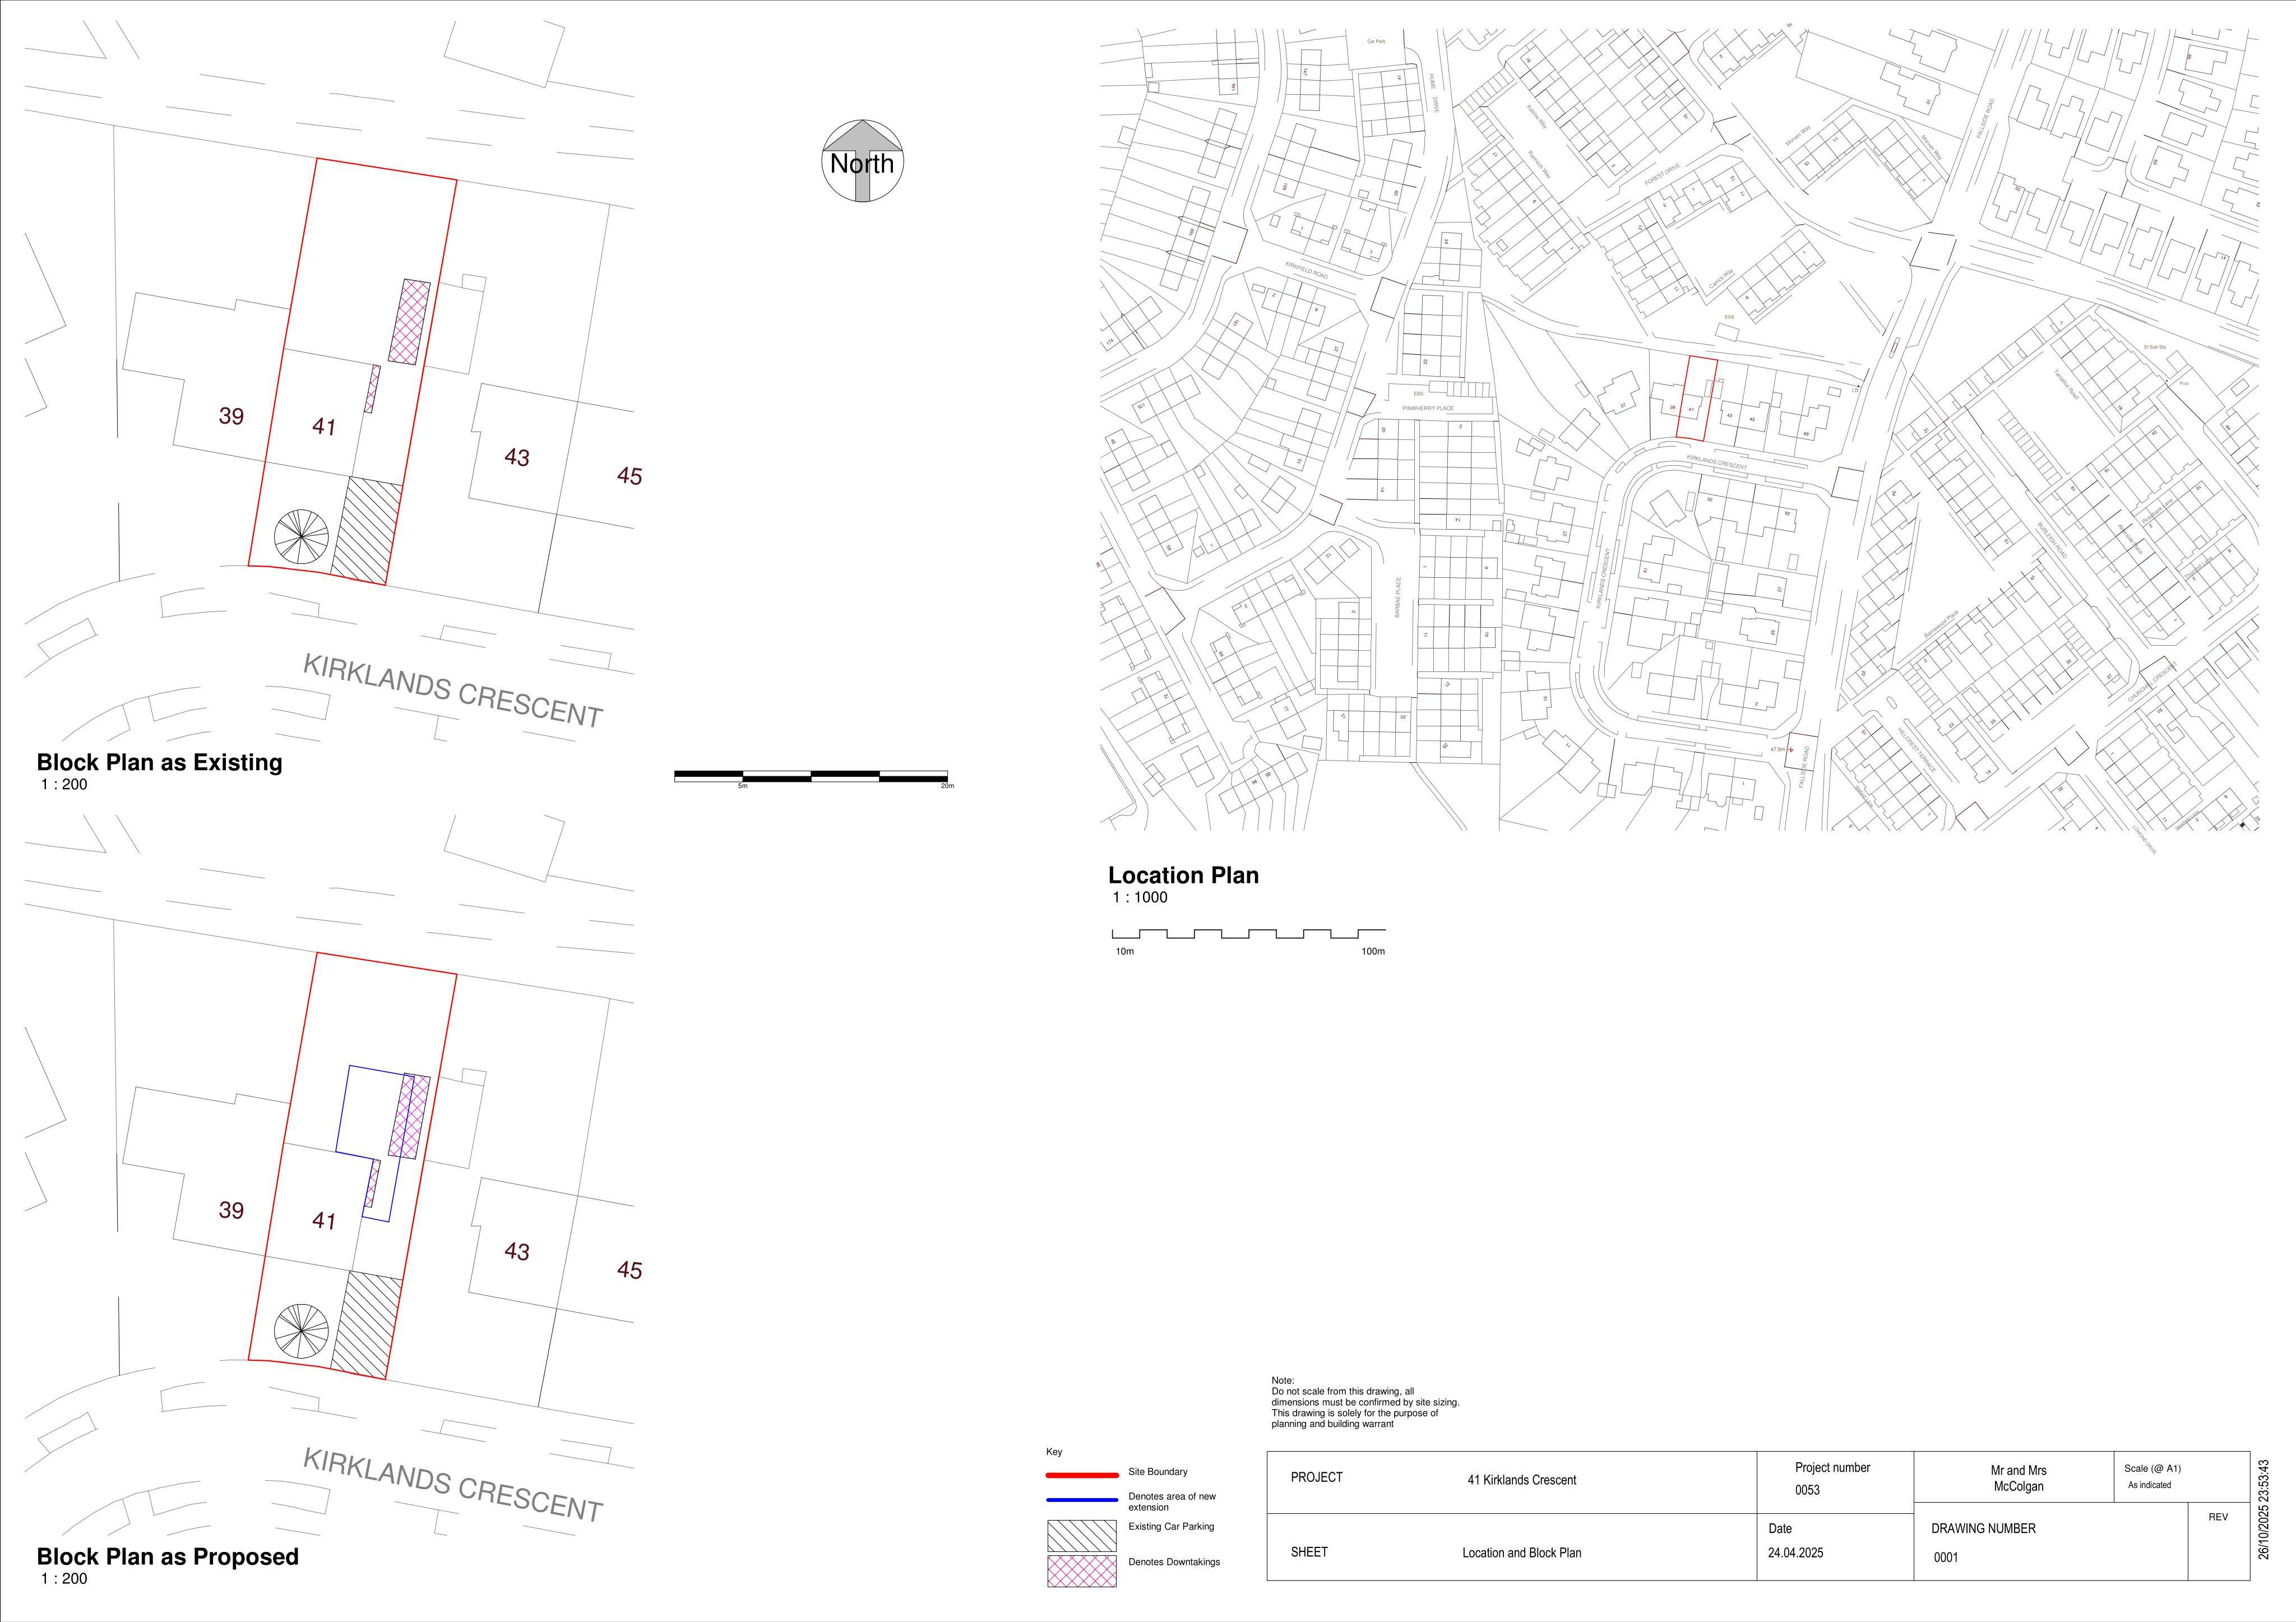Click the 'Block Plan as Proposed' title
Viewport: 2296px width, 1622px height.
tap(168, 1557)
